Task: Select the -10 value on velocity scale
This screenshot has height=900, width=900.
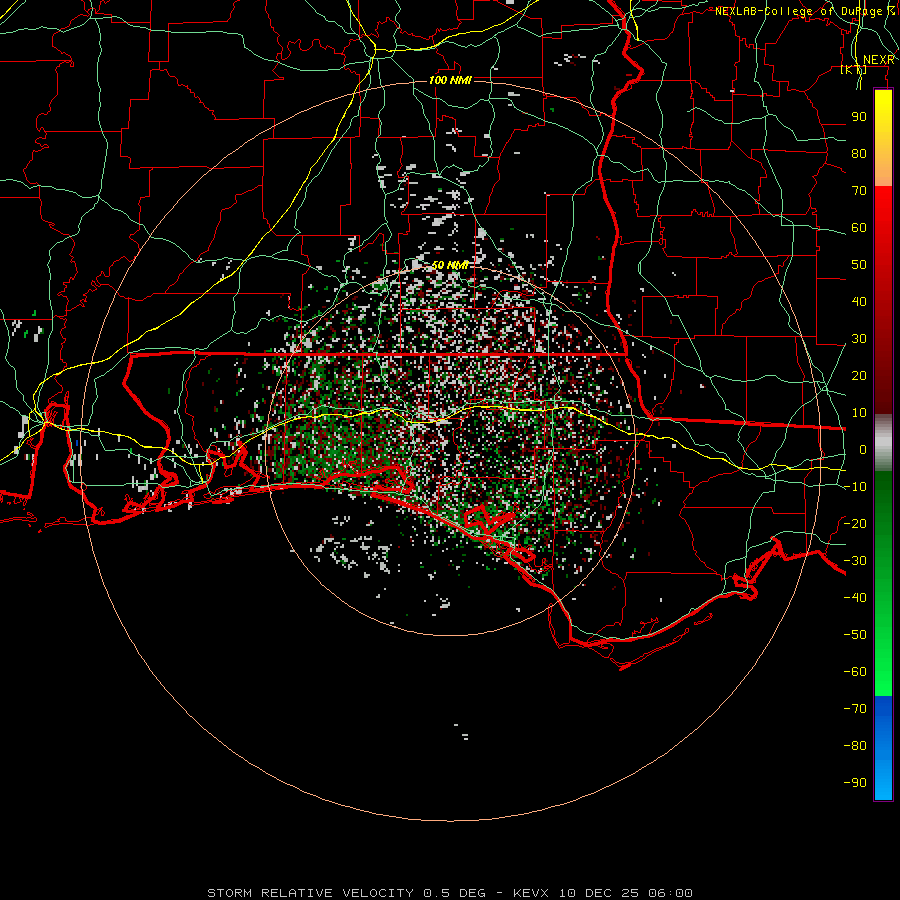Action: [x=855, y=487]
